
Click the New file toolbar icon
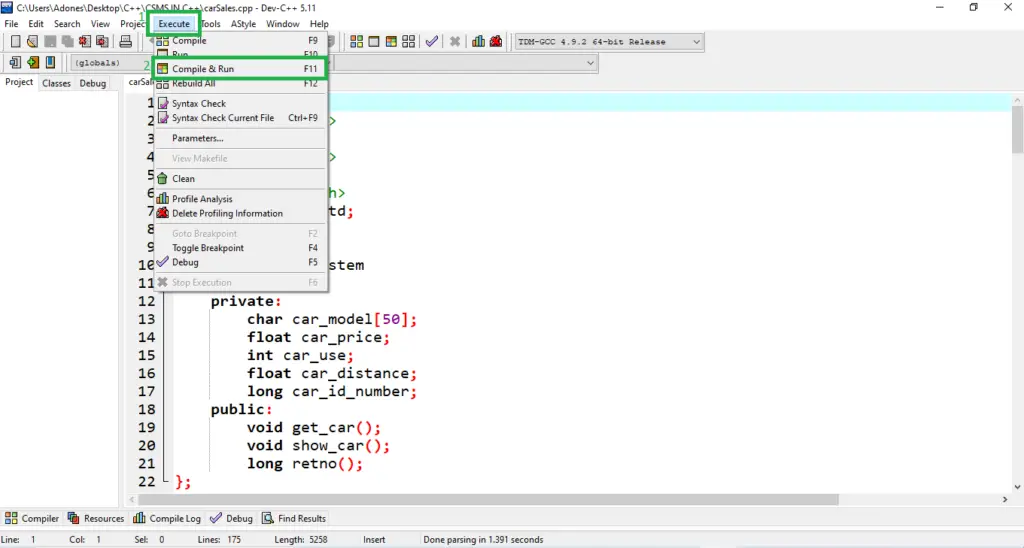point(15,41)
